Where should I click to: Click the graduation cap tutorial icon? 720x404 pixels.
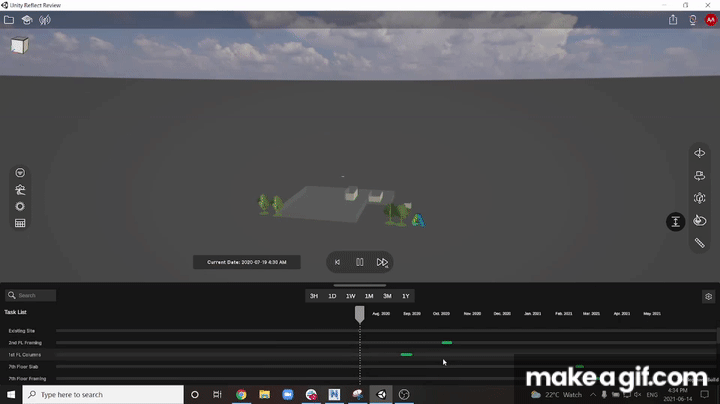[27, 19]
